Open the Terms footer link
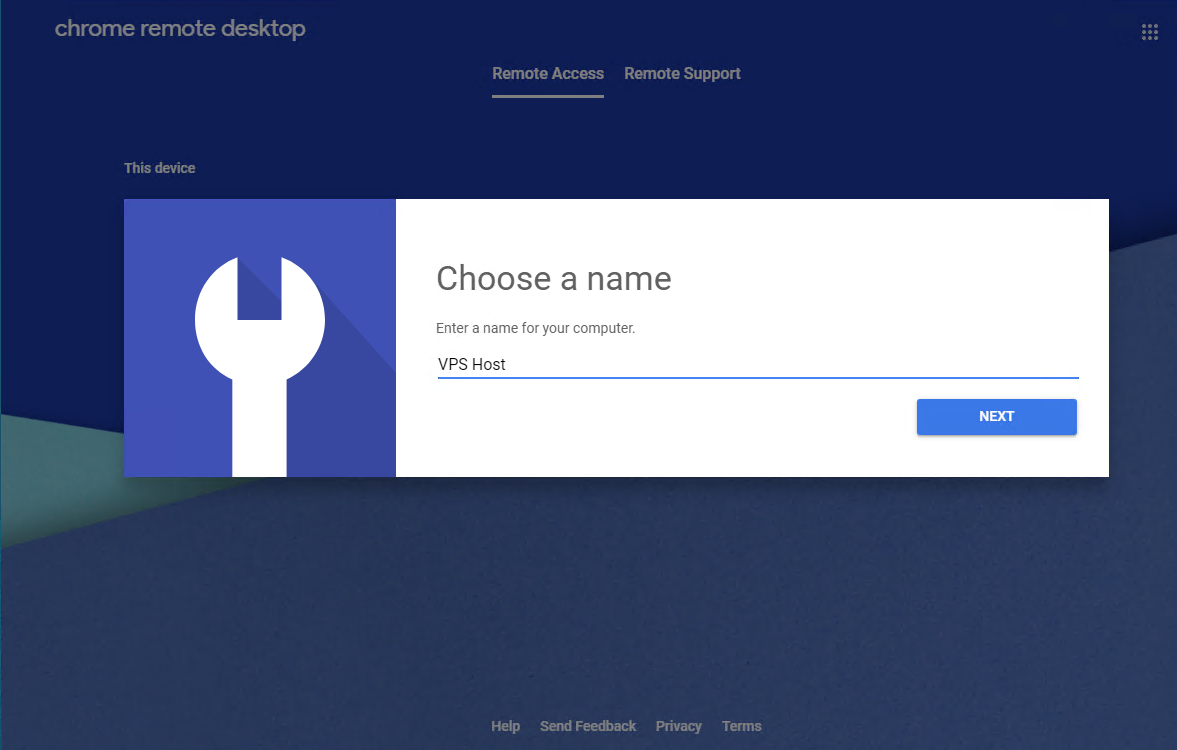This screenshot has width=1177, height=750. tap(742, 726)
